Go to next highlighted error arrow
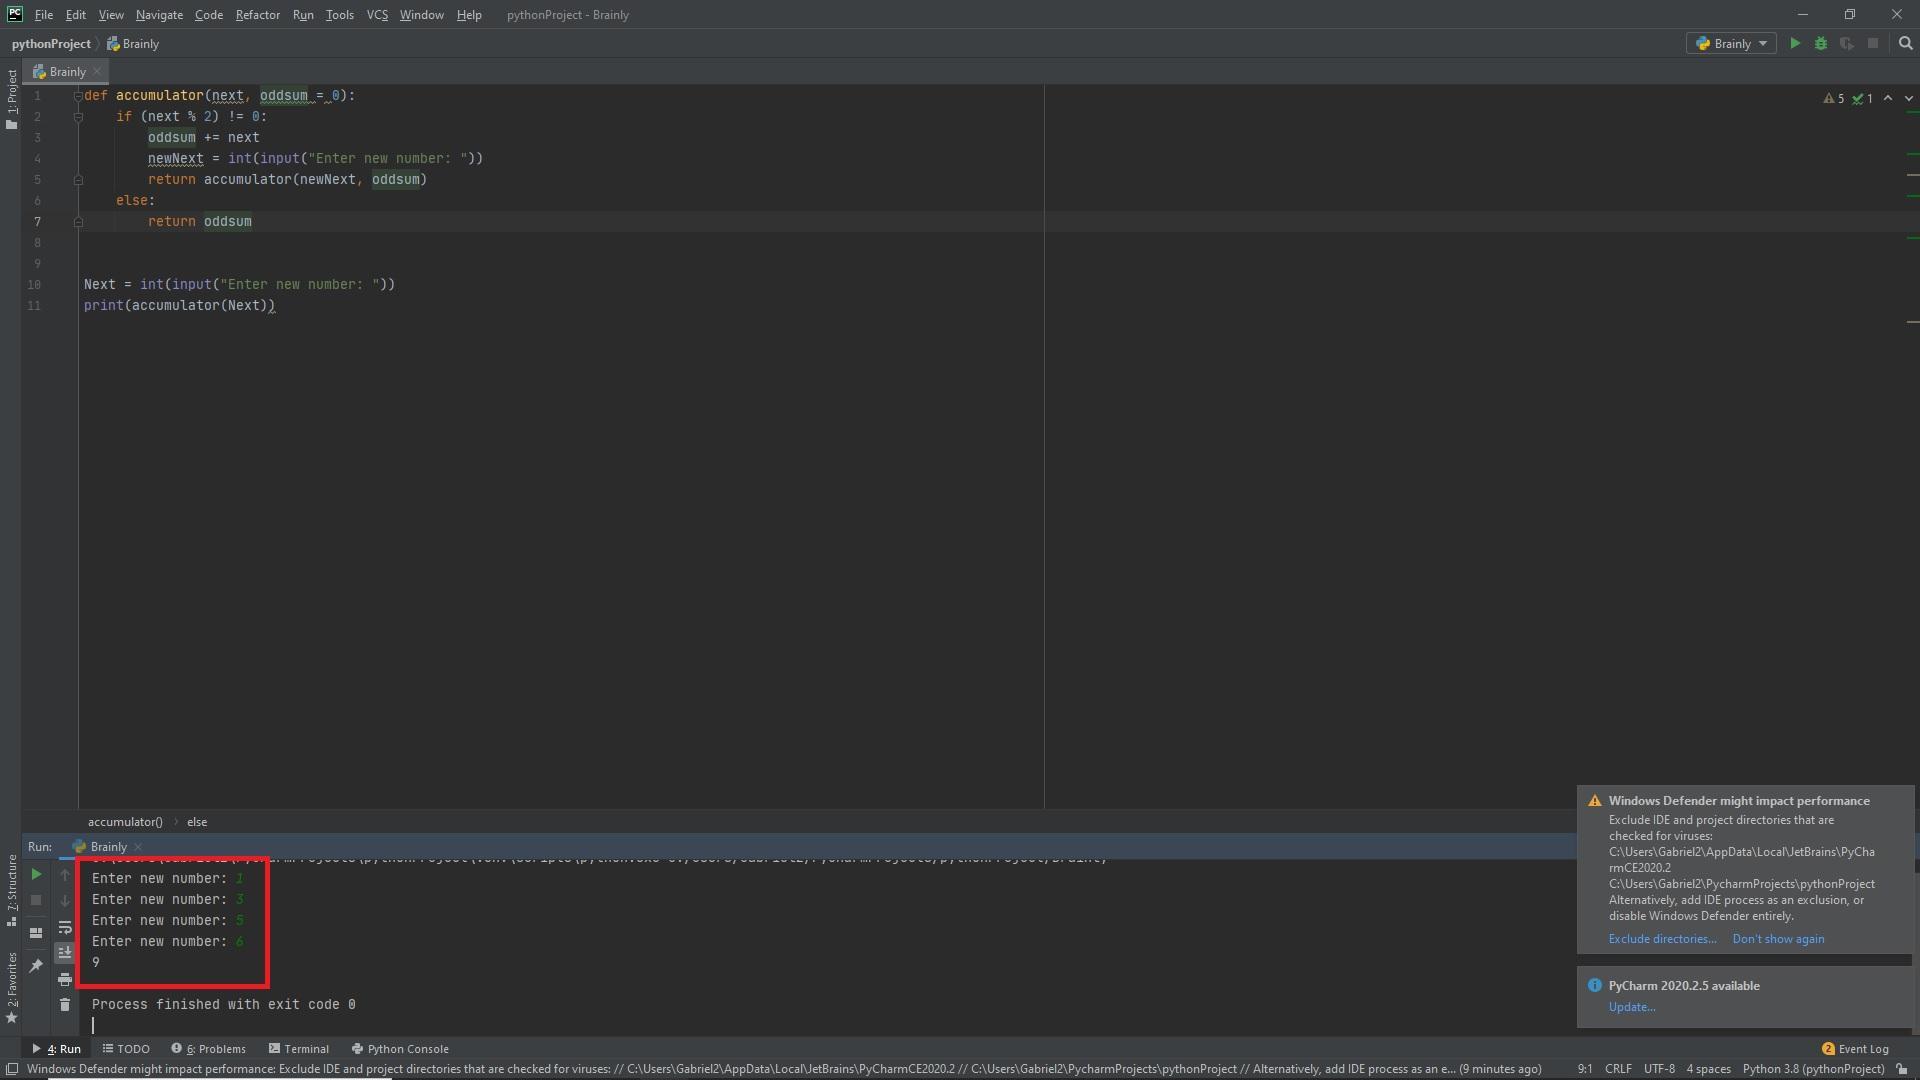This screenshot has width=1920, height=1080. [1908, 98]
